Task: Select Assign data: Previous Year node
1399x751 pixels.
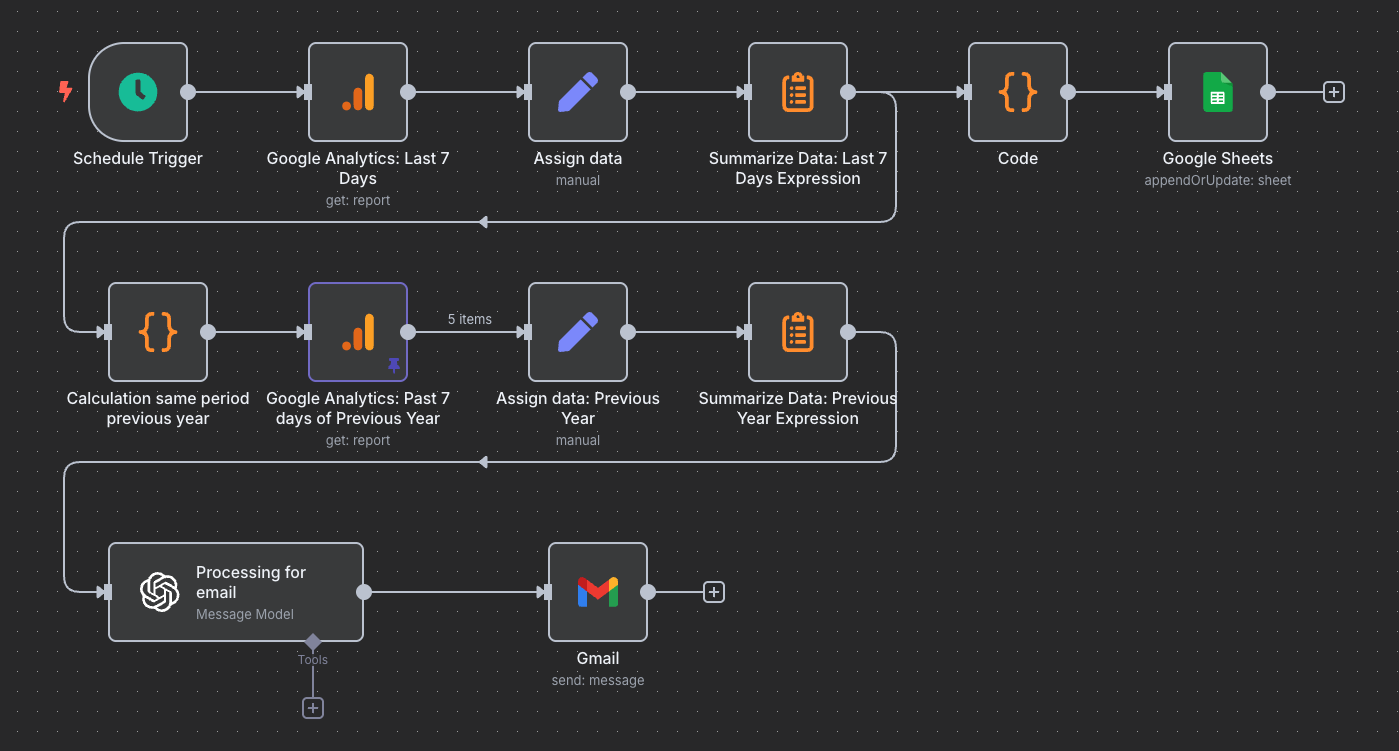Action: point(578,332)
